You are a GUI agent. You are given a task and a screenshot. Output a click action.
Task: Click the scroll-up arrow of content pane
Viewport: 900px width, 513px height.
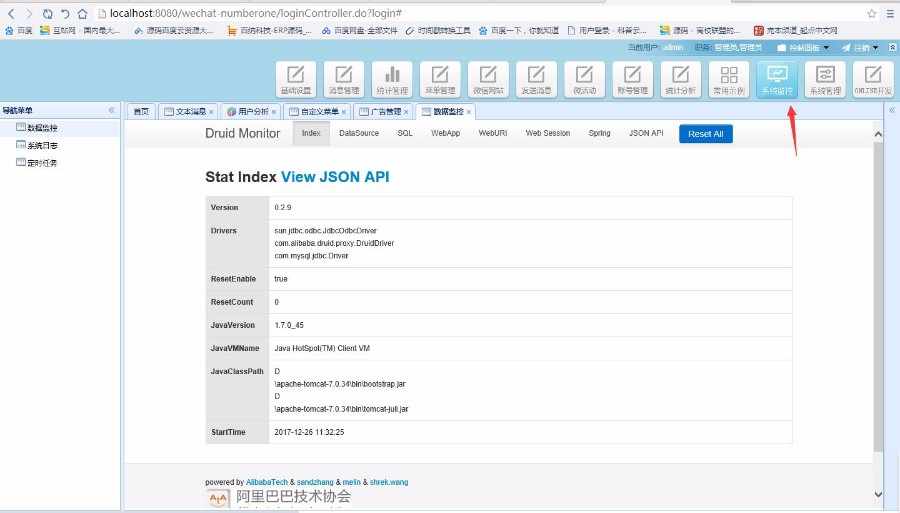point(878,134)
